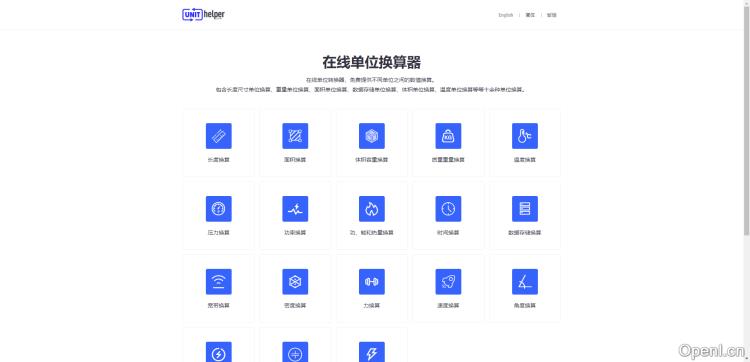Open the temperature thermometer icon

(x=525, y=136)
